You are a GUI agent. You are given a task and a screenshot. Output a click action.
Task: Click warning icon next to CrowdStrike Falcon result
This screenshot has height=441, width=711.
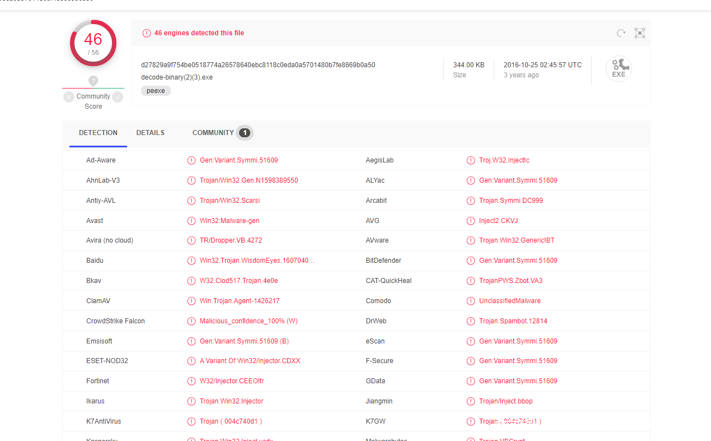click(x=191, y=321)
